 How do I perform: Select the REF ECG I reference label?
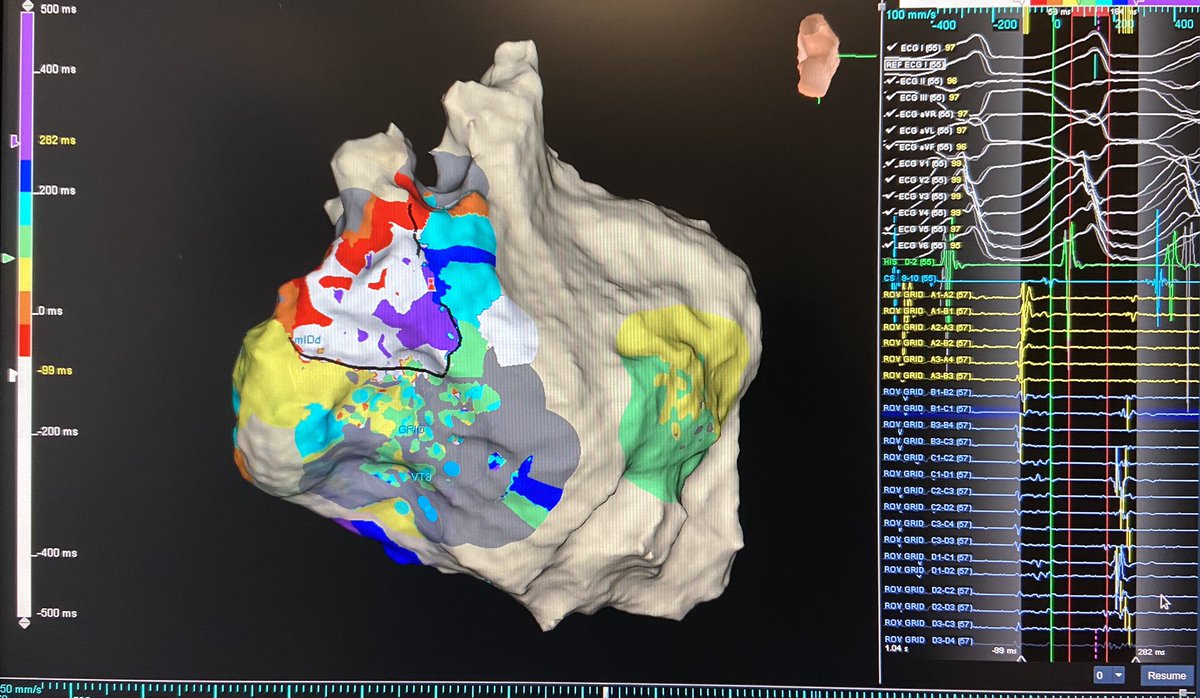point(916,65)
